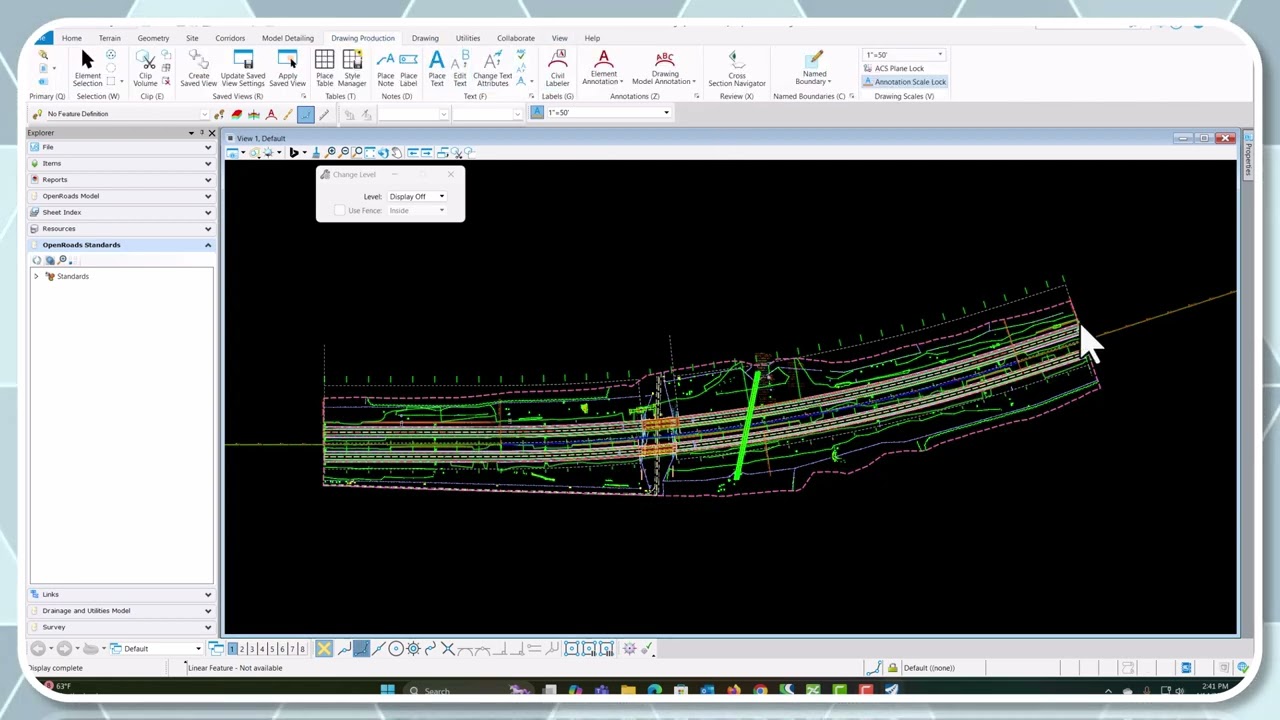
Task: Toggle the Annotation Scale Lock
Action: pos(904,82)
